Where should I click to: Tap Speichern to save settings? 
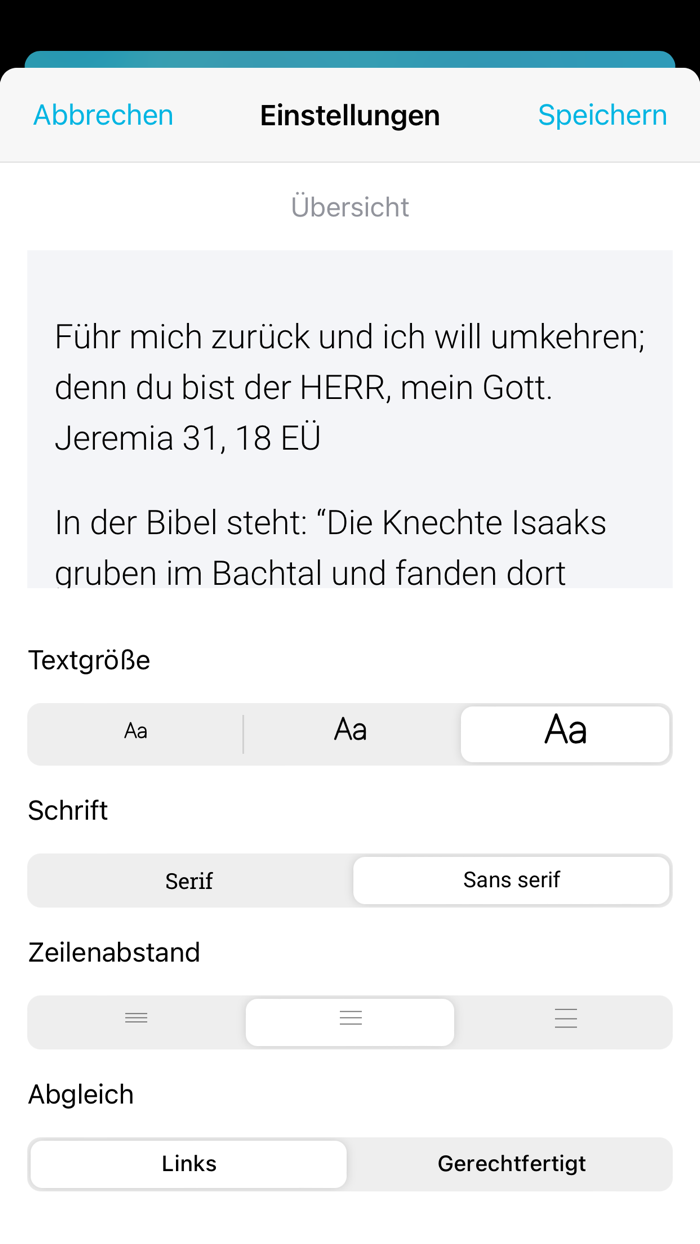point(602,115)
